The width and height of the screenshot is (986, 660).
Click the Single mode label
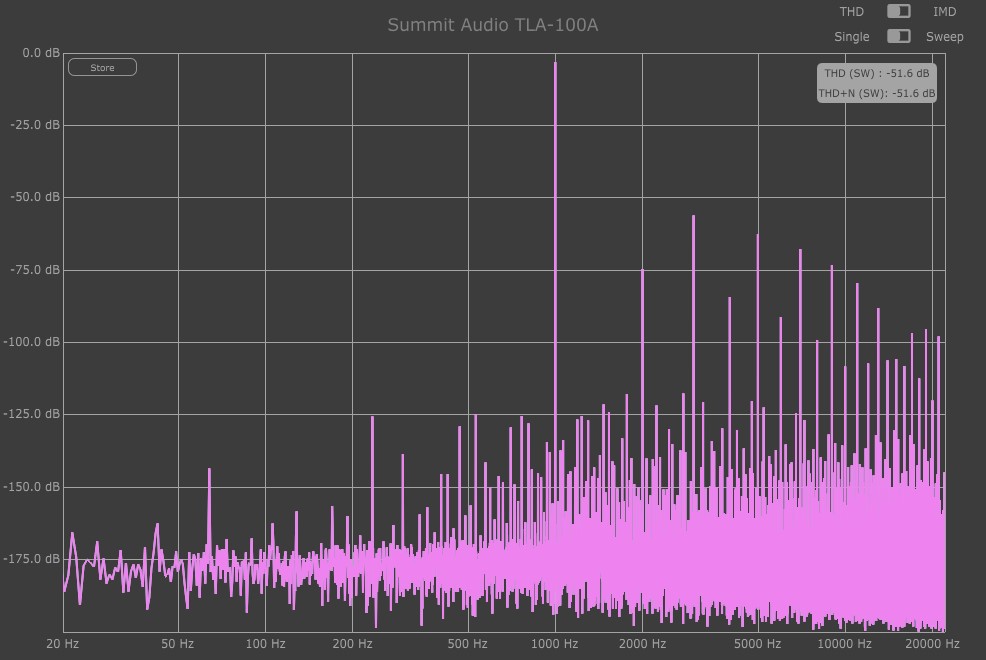(851, 36)
